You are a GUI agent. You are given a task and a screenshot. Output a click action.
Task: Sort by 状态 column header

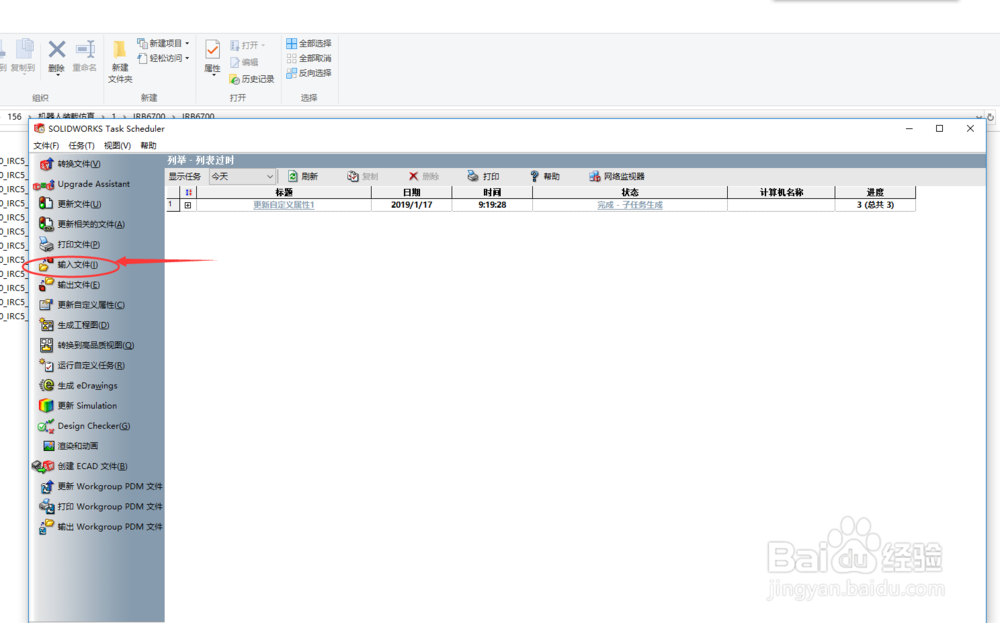(x=629, y=192)
